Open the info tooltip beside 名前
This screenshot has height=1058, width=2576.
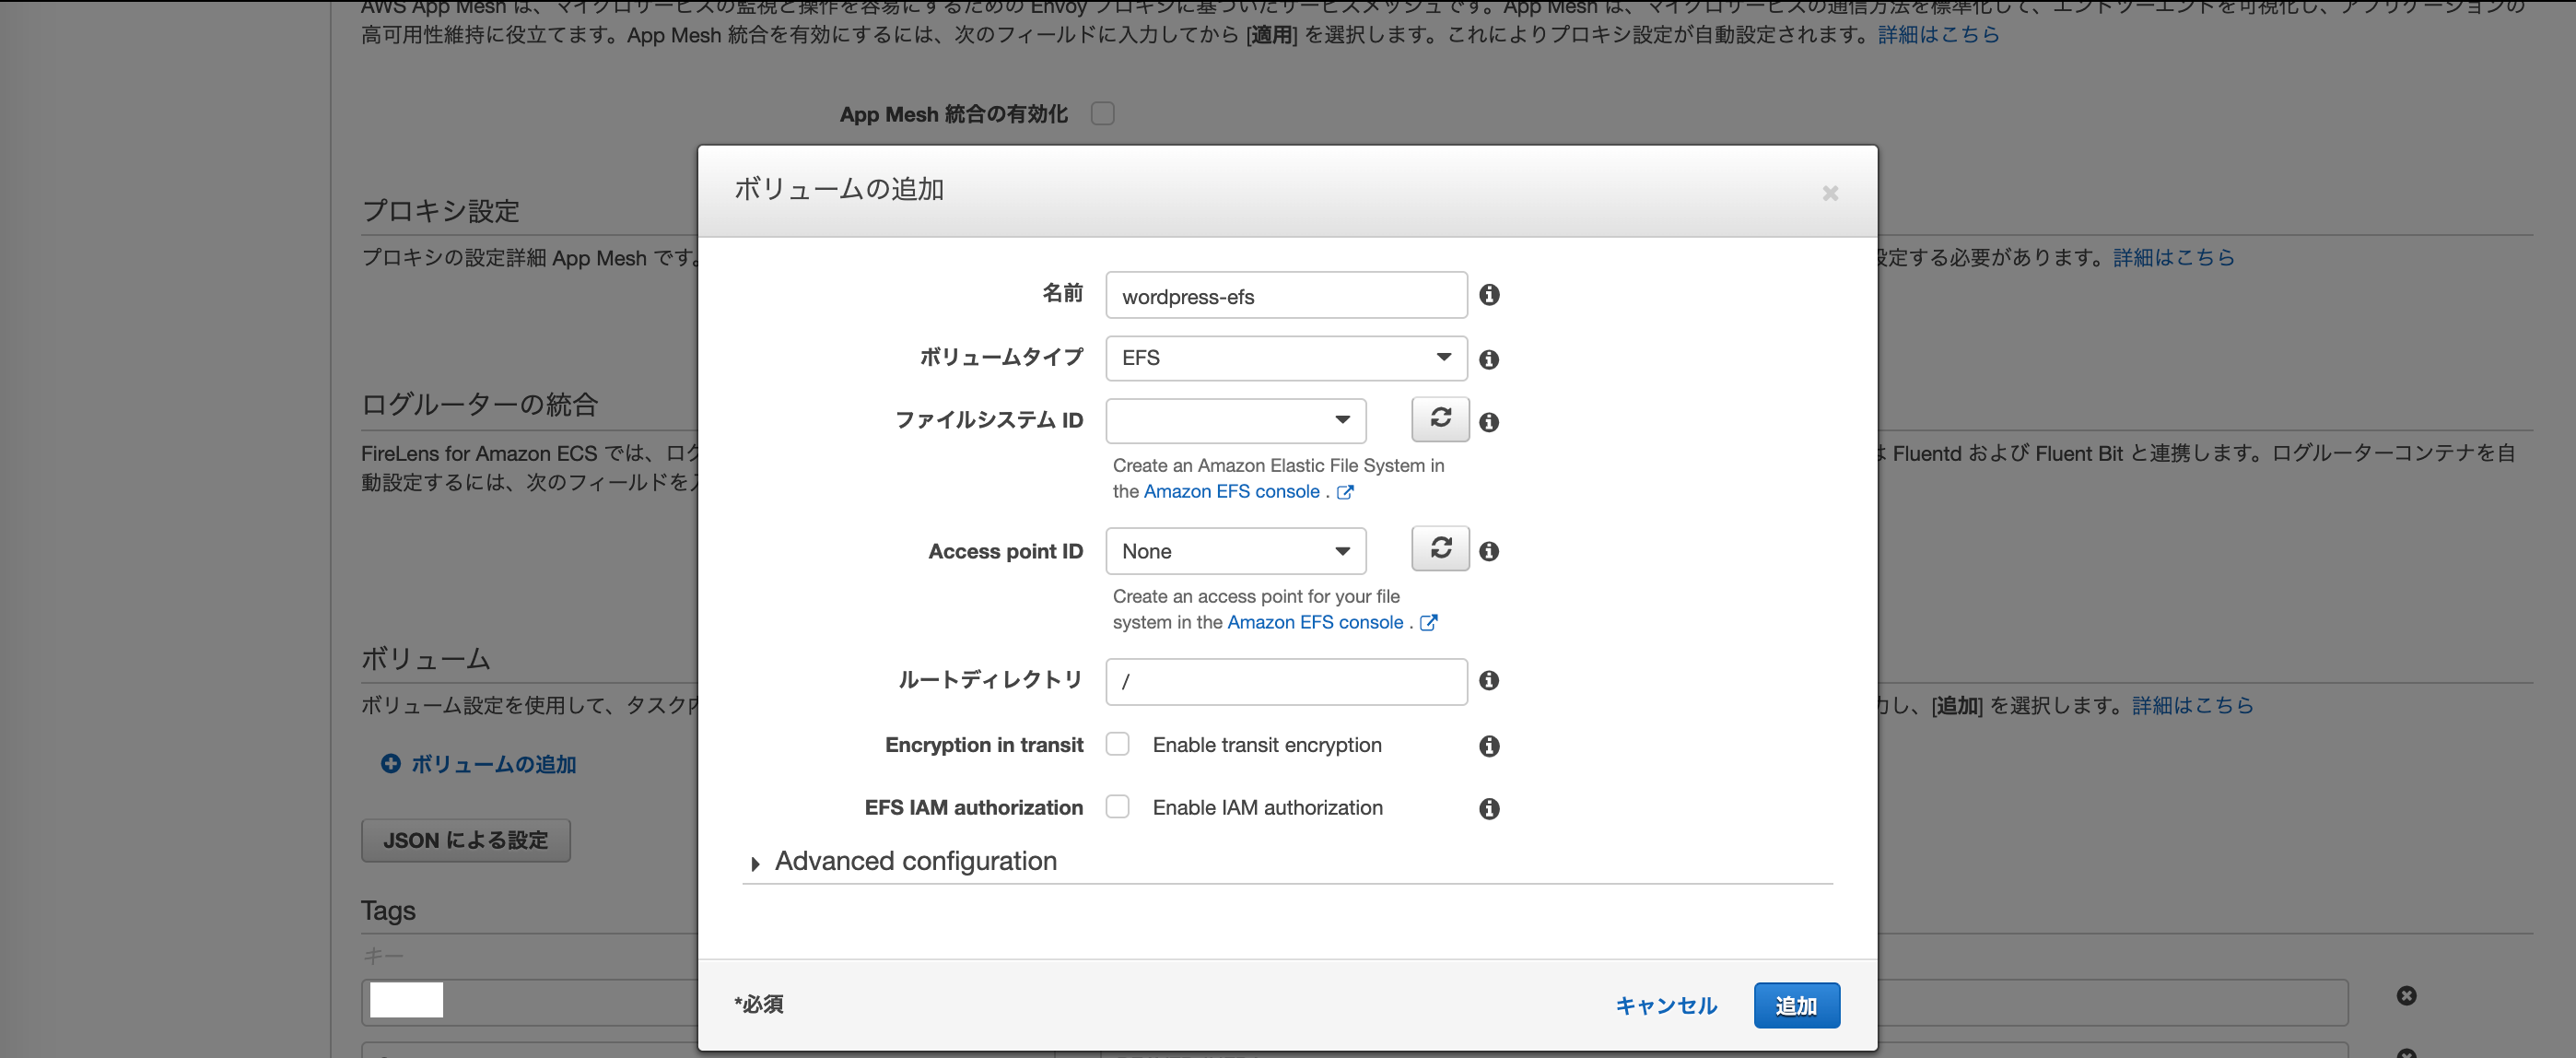pos(1489,295)
